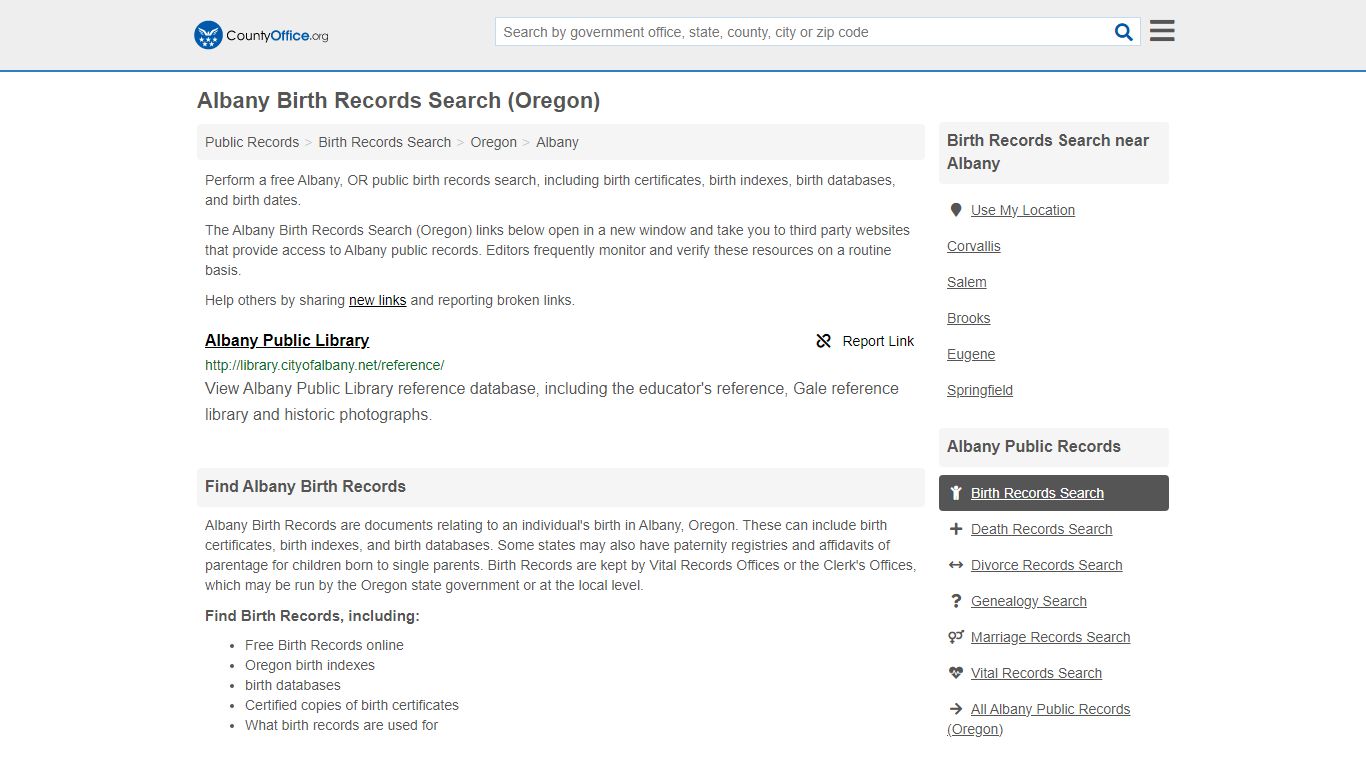This screenshot has height=768, width=1366.
Task: Open Brooks birth records
Action: pos(969,318)
